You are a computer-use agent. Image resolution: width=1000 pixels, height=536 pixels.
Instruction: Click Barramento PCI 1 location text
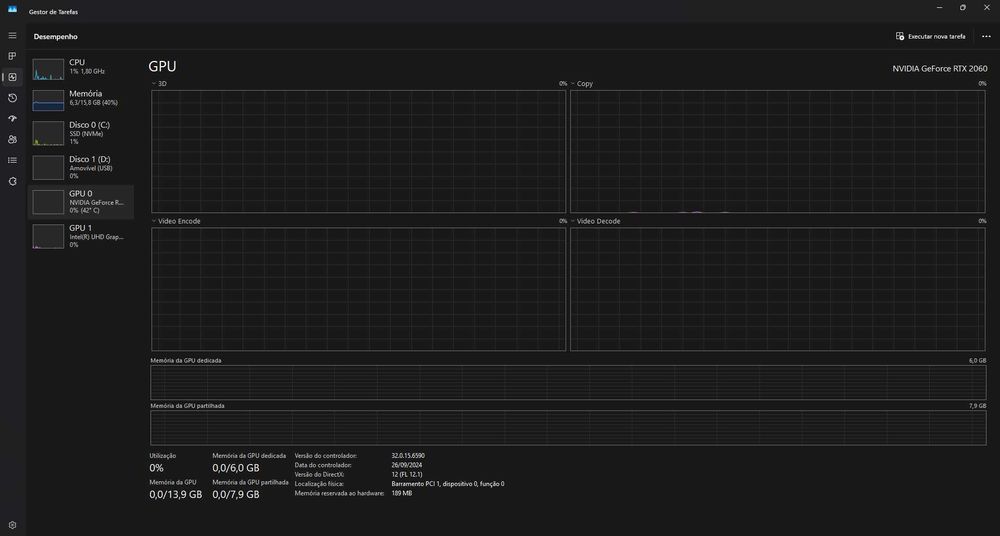(x=448, y=484)
